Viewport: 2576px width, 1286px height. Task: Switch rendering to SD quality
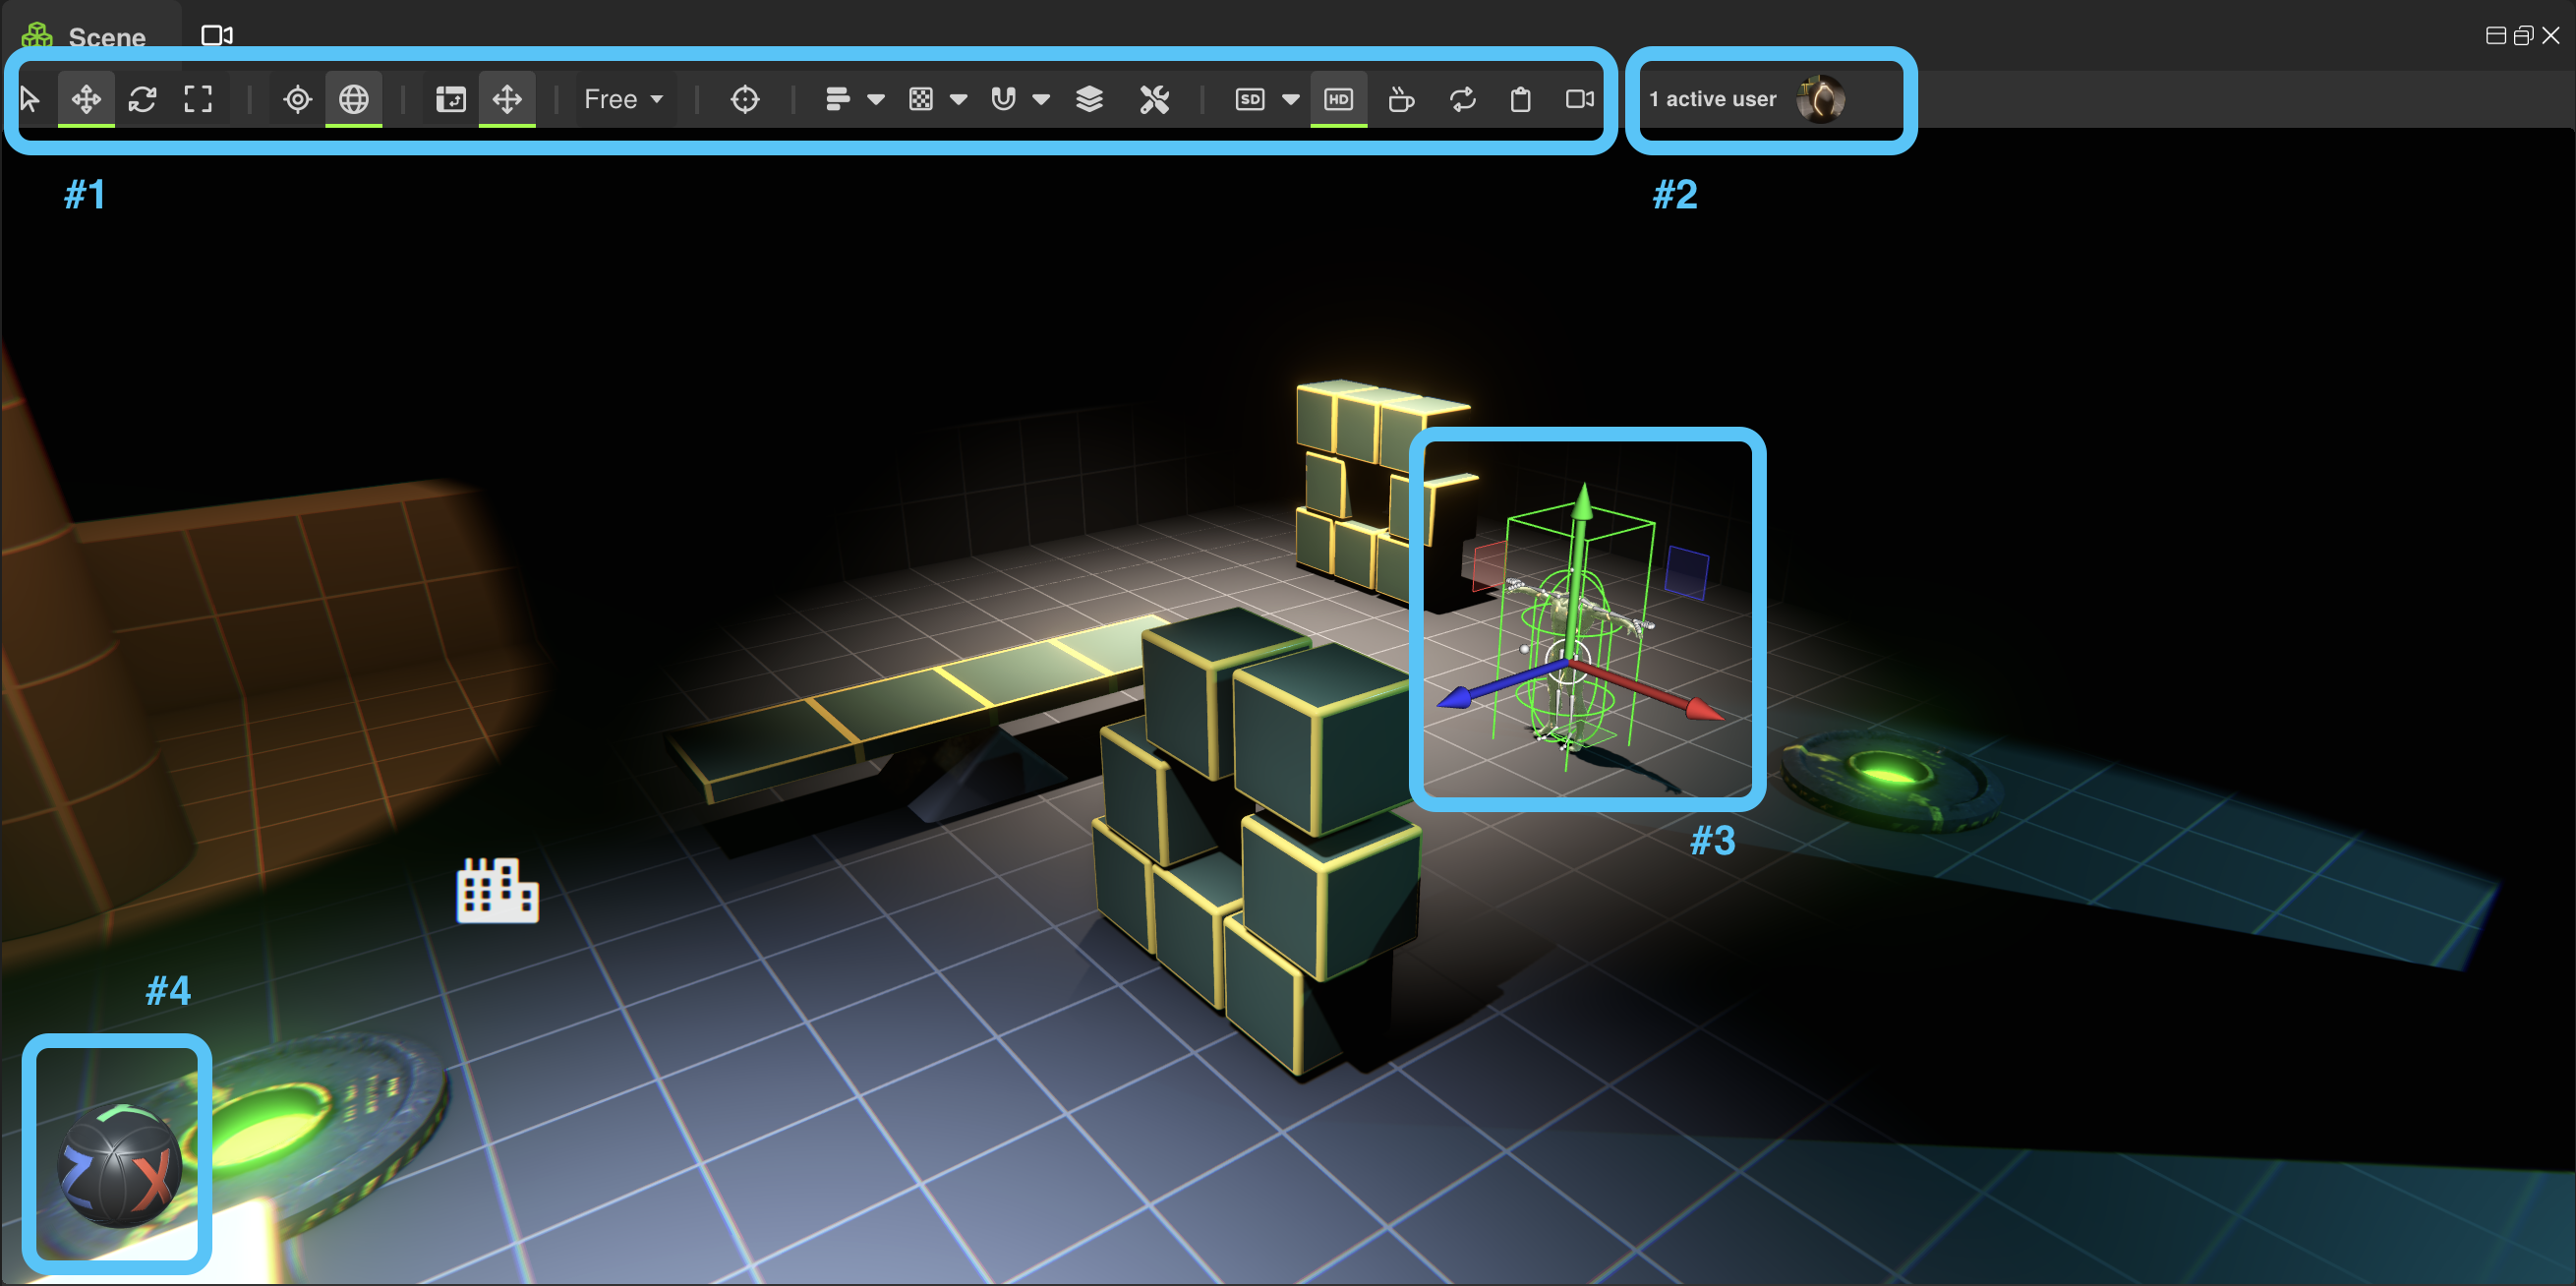(x=1248, y=98)
